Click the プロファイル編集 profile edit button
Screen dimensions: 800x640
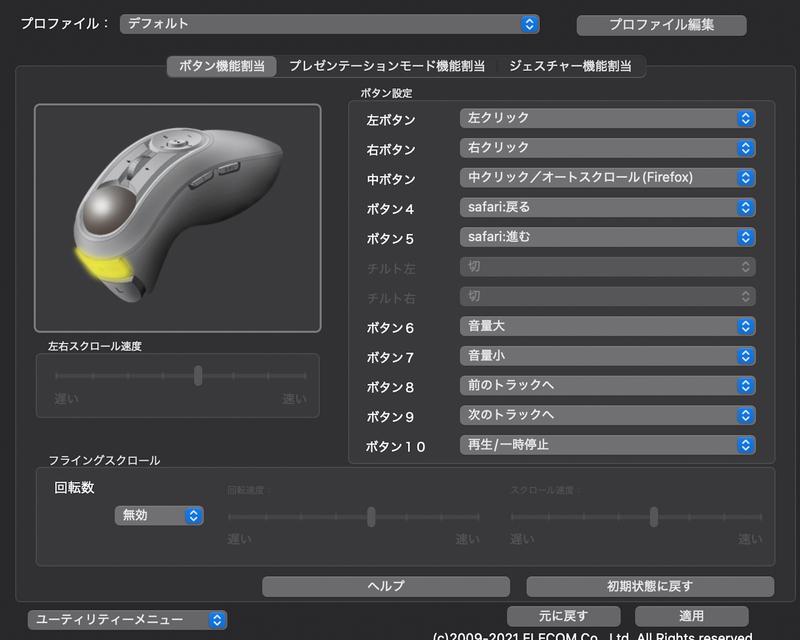(660, 25)
